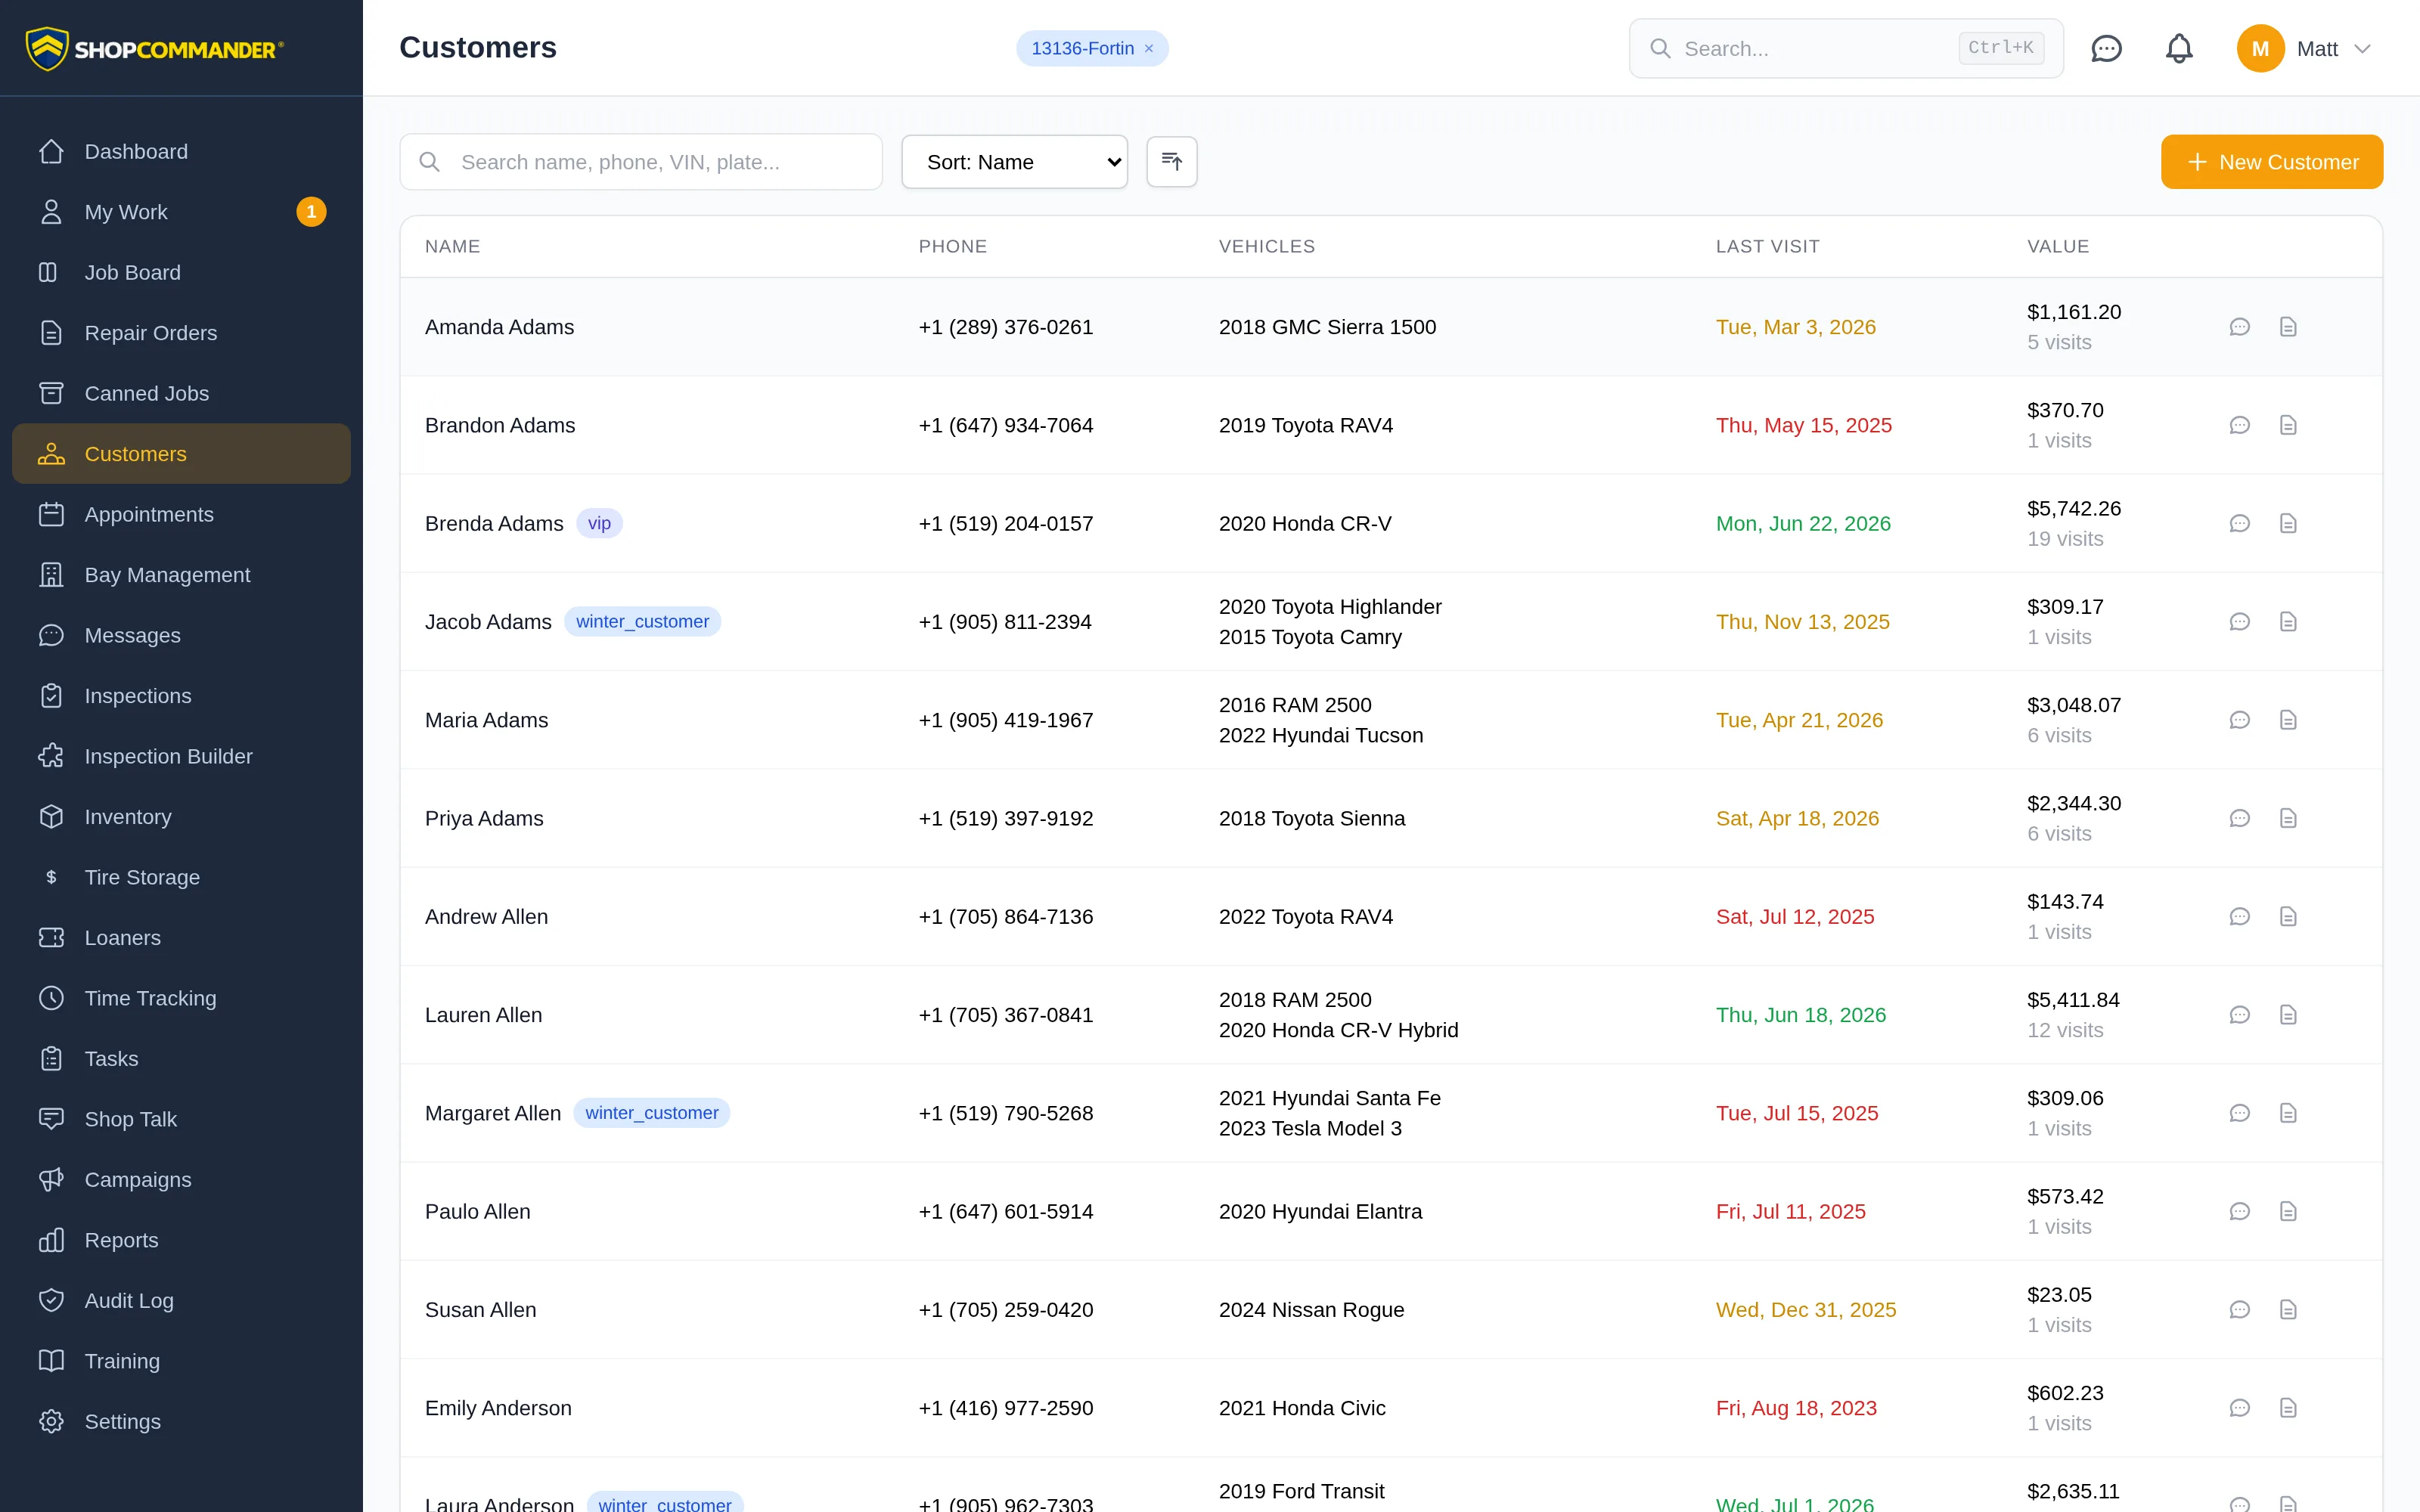Viewport: 2420px width, 1512px height.
Task: Click the Campaigns megaphone icon
Action: [x=51, y=1180]
